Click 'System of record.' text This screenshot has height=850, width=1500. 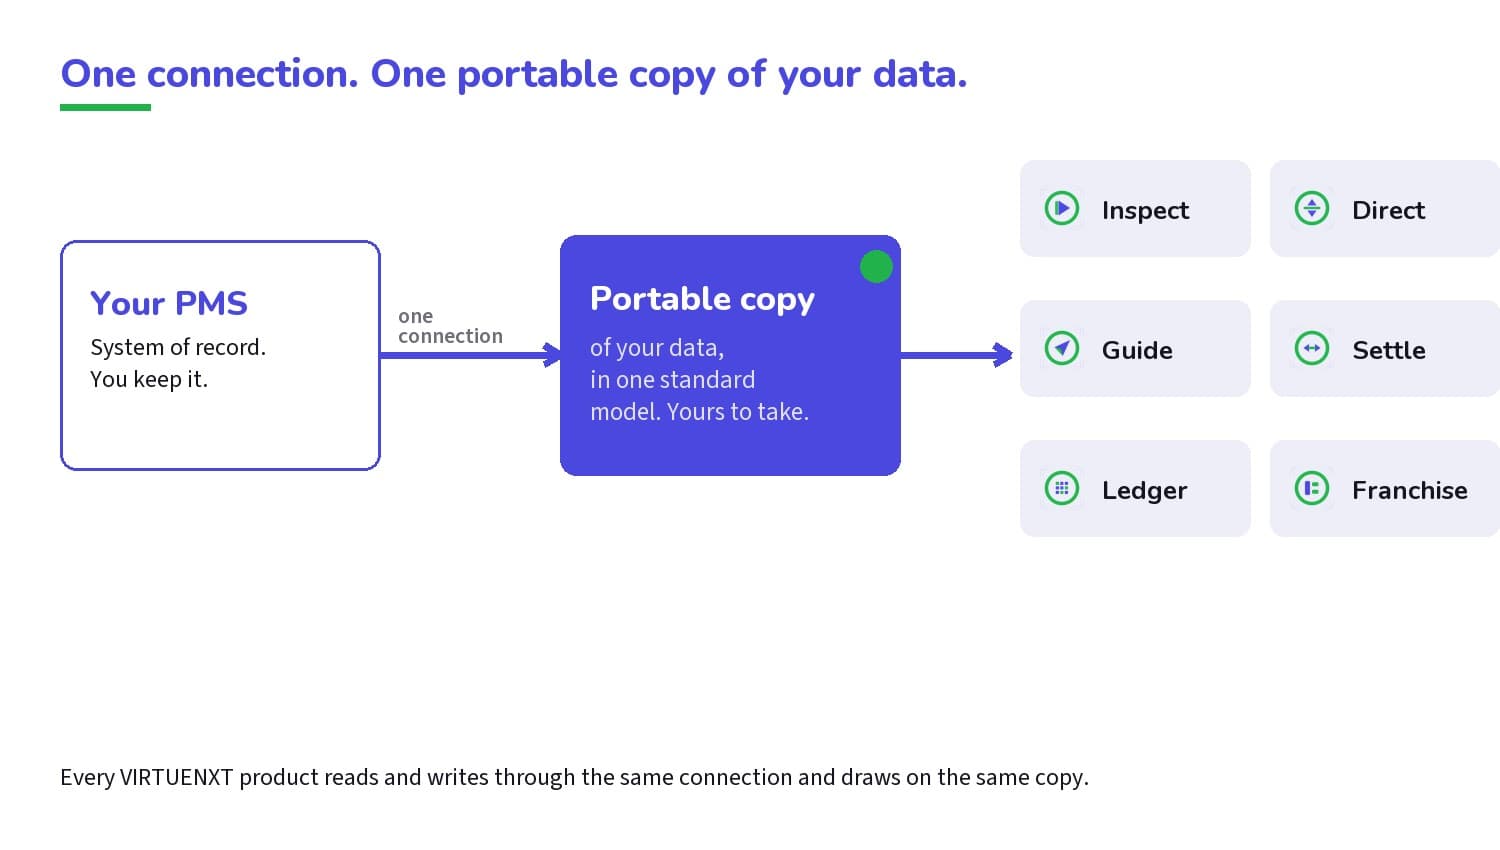point(178,347)
